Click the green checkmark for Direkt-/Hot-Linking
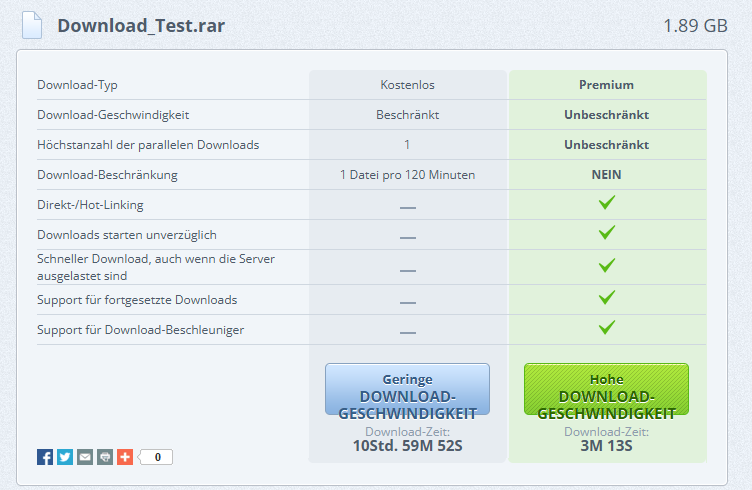 (607, 202)
